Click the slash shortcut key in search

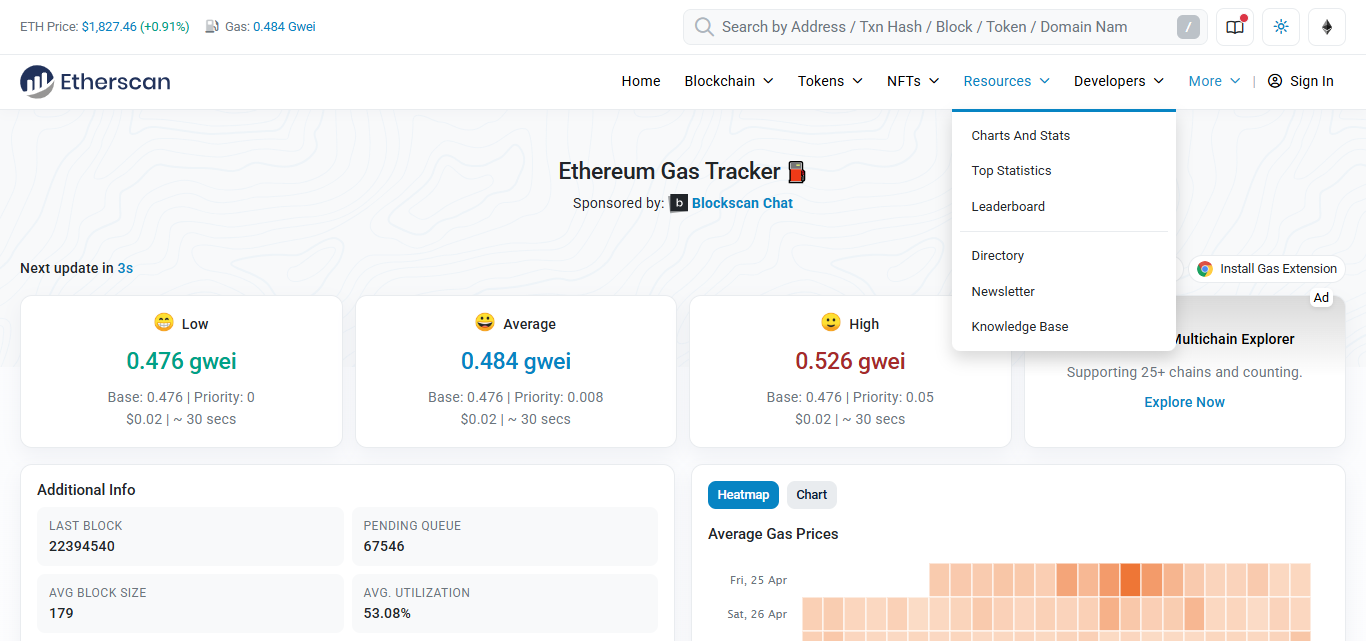1188,27
